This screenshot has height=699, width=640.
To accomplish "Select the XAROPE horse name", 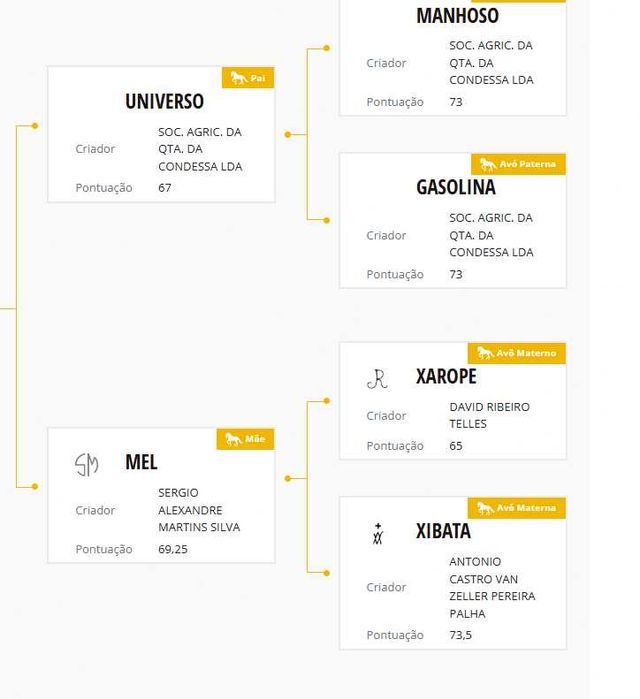I will [446, 377].
